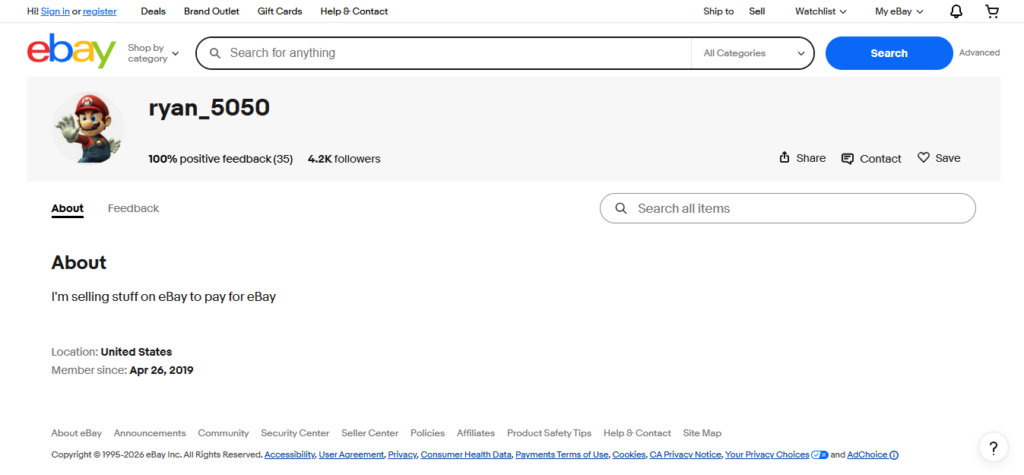Image resolution: width=1024 pixels, height=475 pixels.
Task: Click the Sign in link
Action: pos(56,11)
